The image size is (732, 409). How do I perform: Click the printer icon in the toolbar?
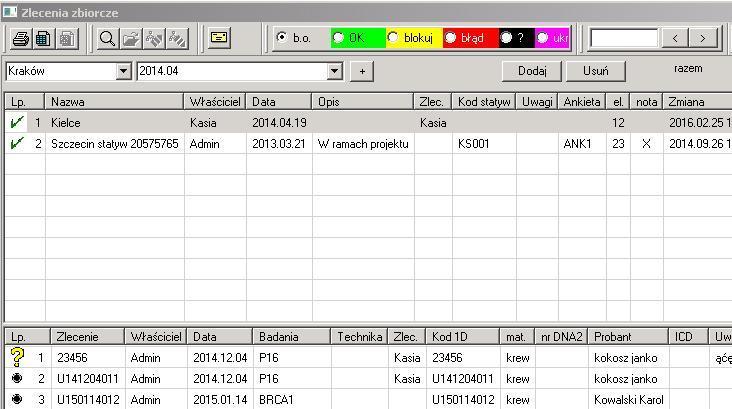(x=21, y=38)
